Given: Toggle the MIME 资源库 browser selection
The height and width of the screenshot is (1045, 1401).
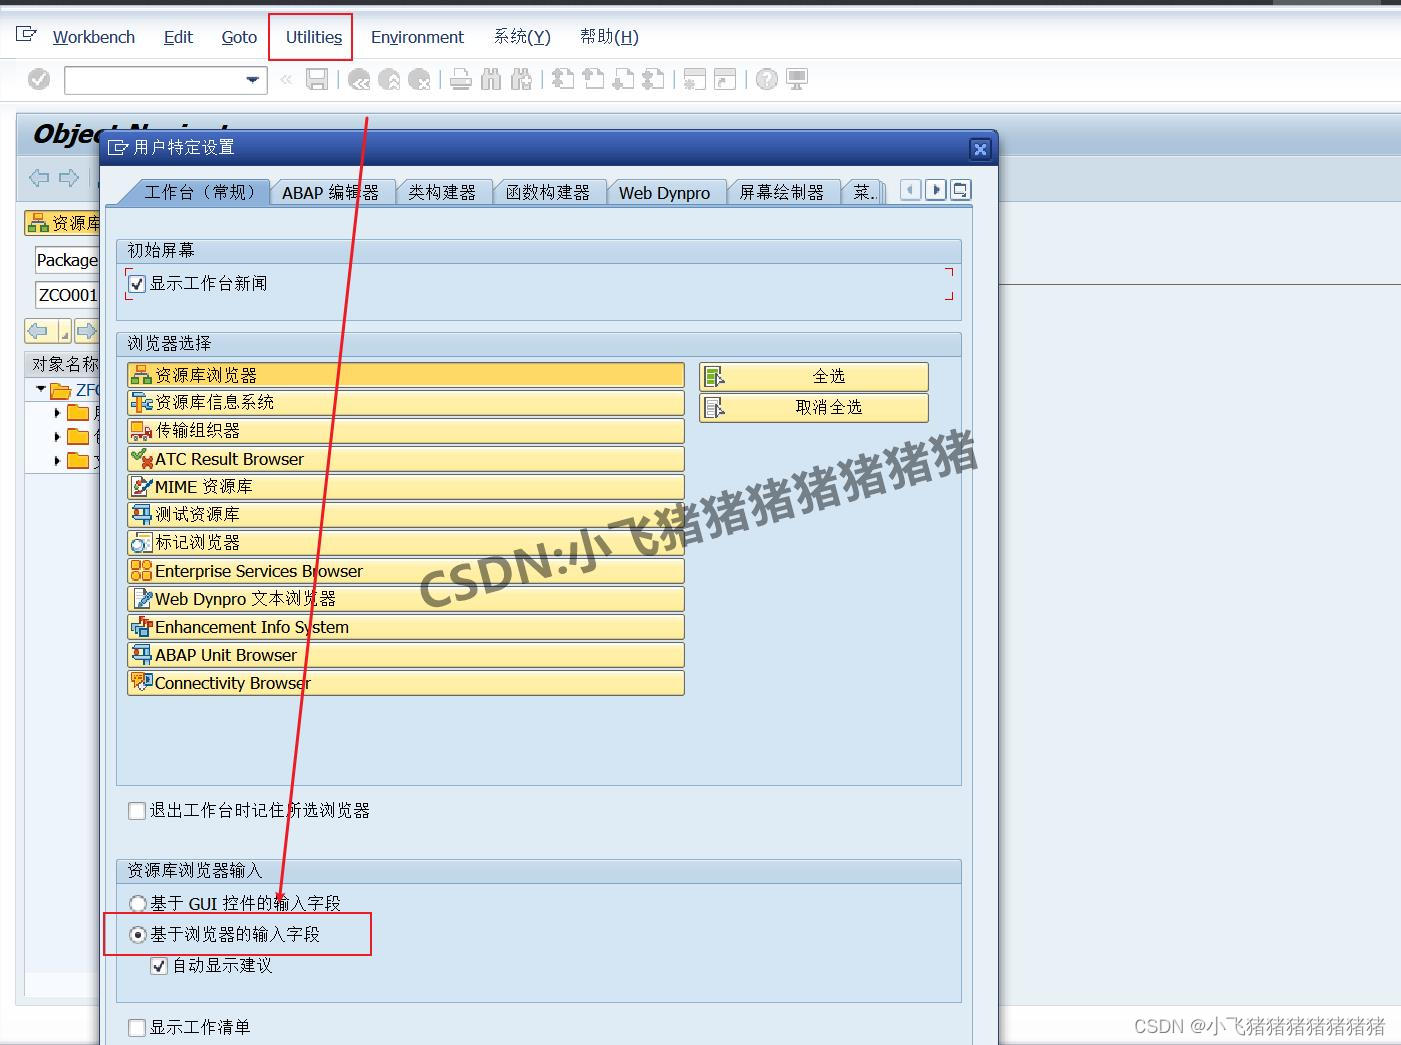Looking at the screenshot, I should [x=405, y=487].
